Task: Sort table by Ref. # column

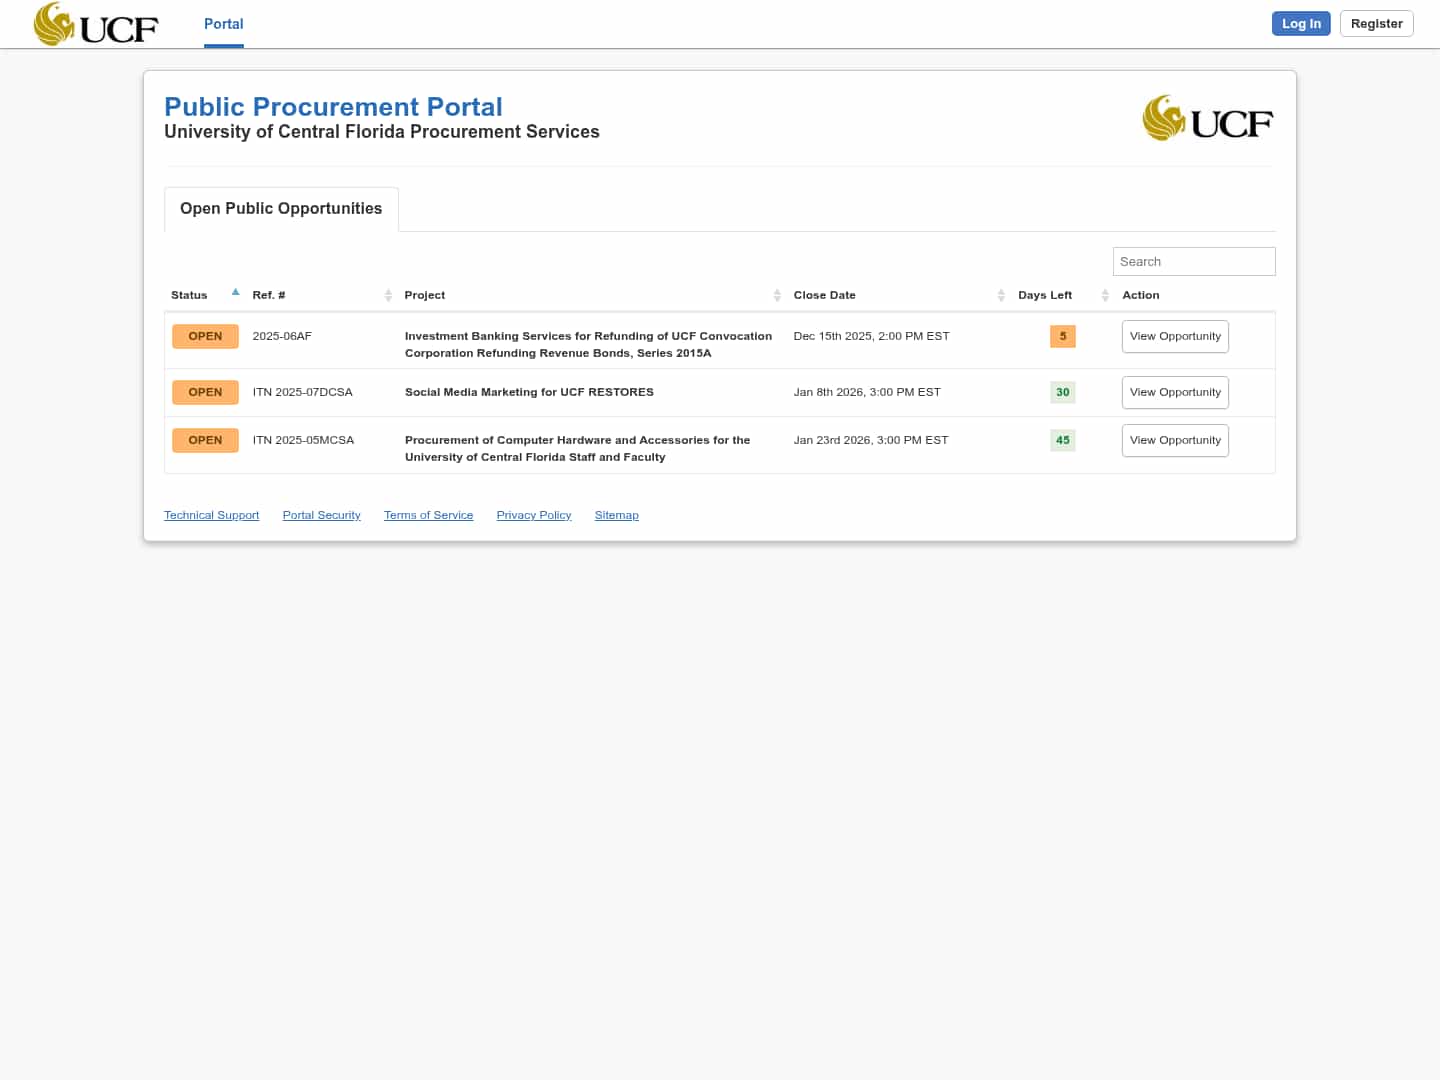Action: click(x=388, y=295)
